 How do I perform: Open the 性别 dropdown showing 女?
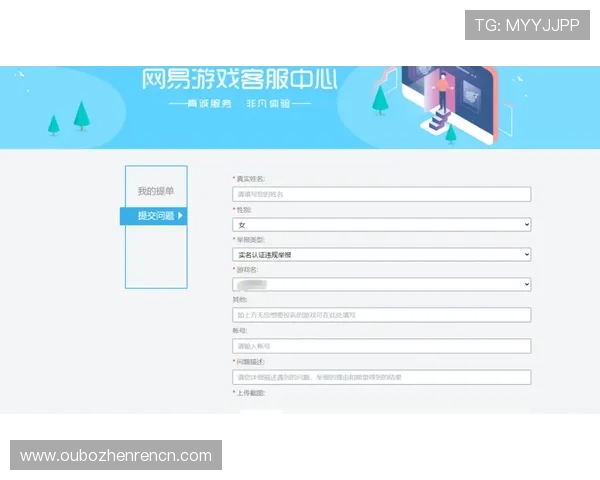tap(382, 225)
